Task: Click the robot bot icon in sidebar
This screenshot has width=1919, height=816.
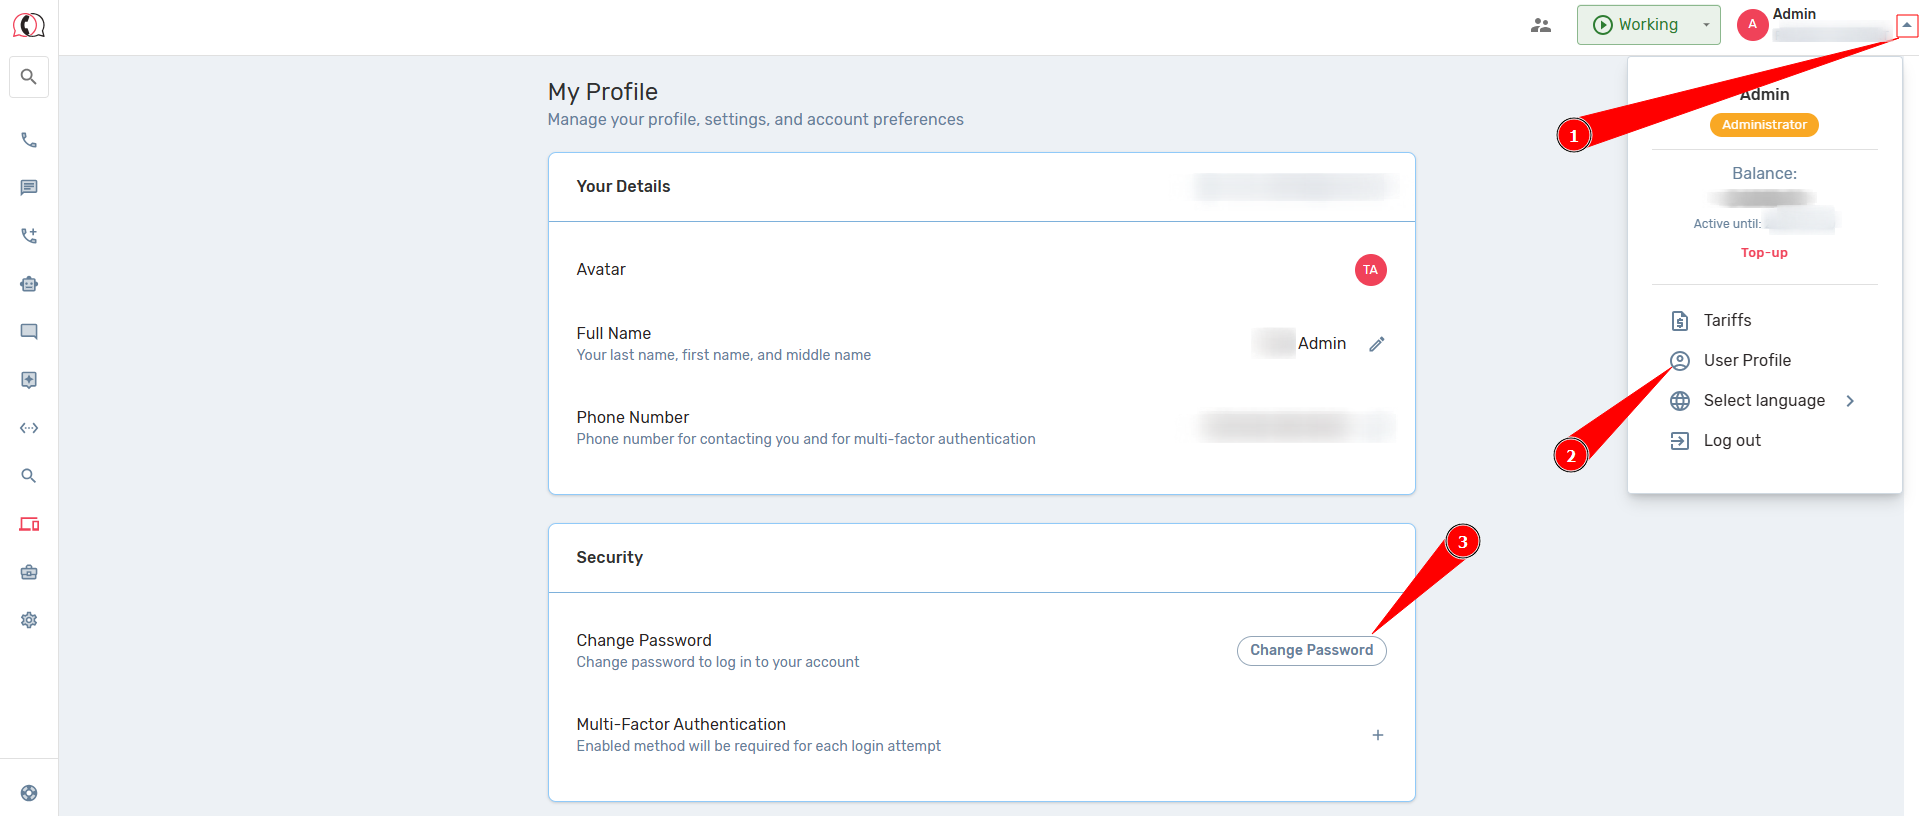Action: (x=29, y=284)
